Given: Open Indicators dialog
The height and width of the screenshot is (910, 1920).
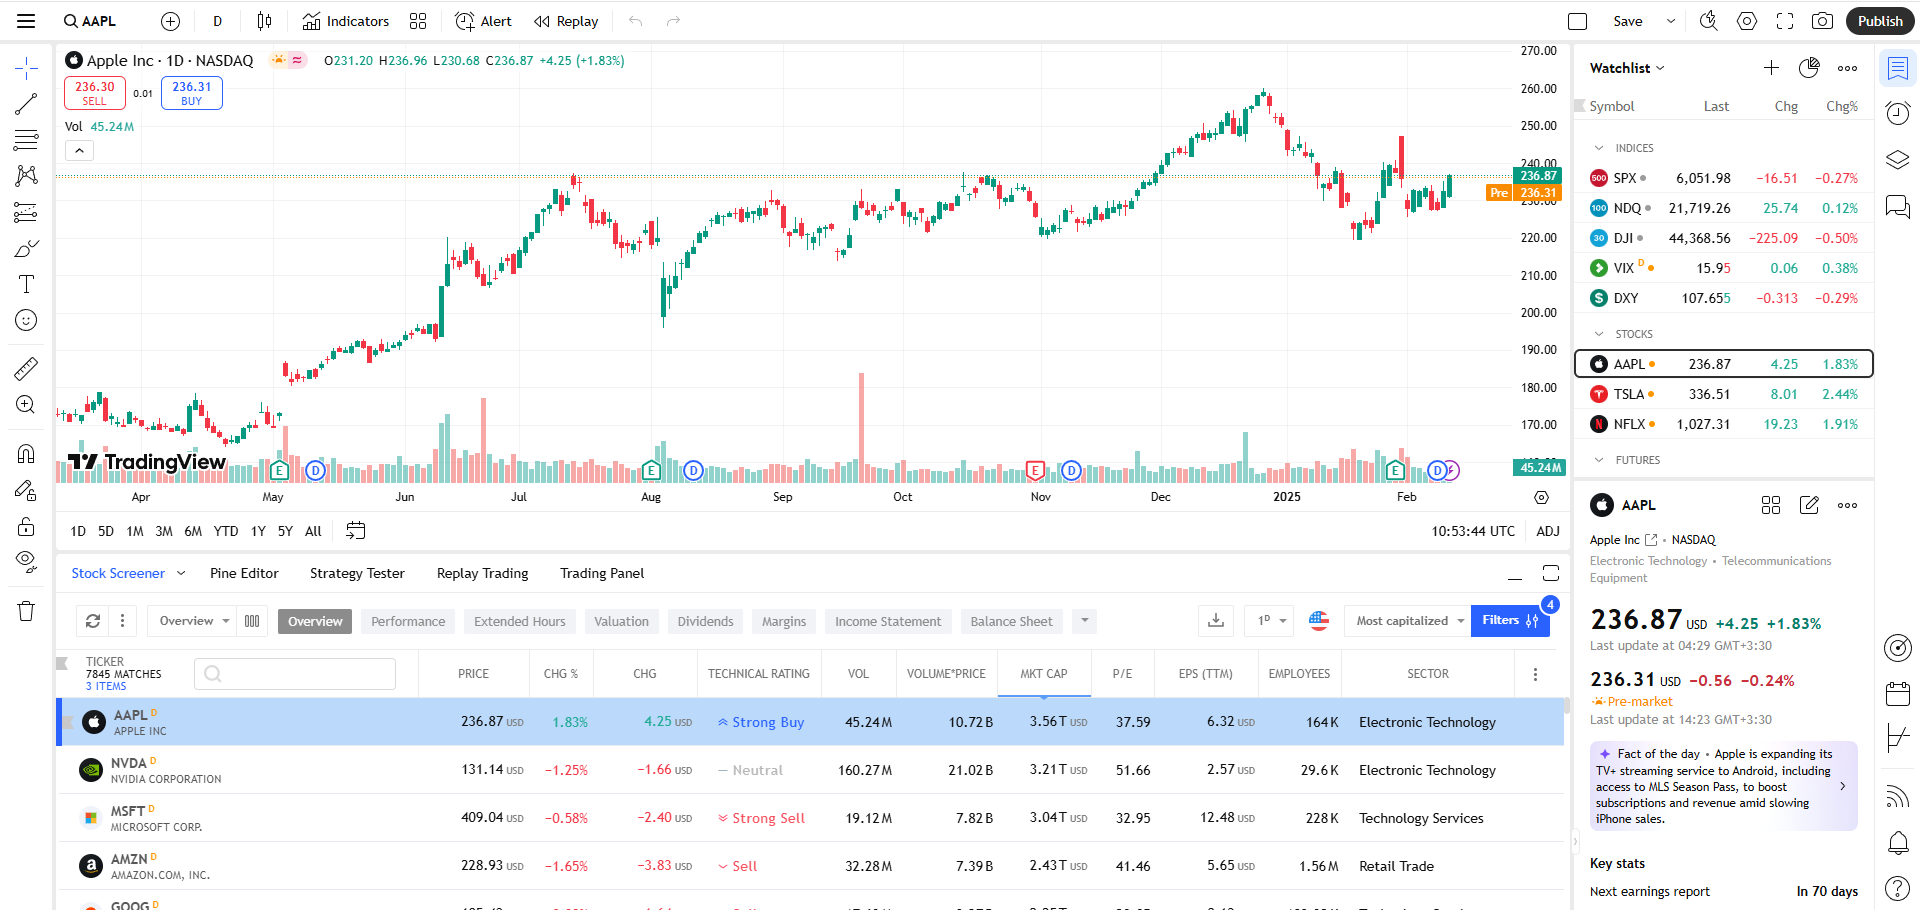Looking at the screenshot, I should point(346,21).
